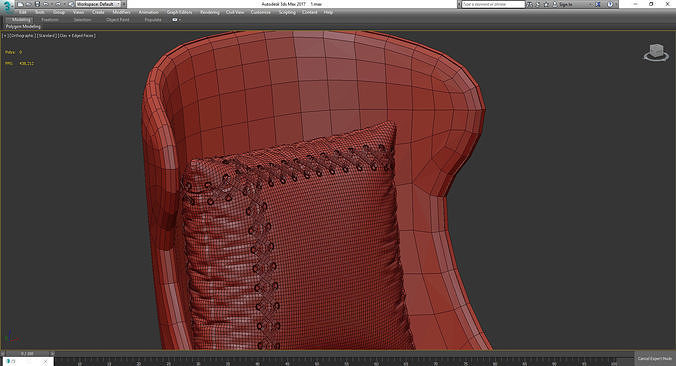Switch to the Selection ribbon tab
Image resolution: width=676 pixels, height=366 pixels.
82,19
